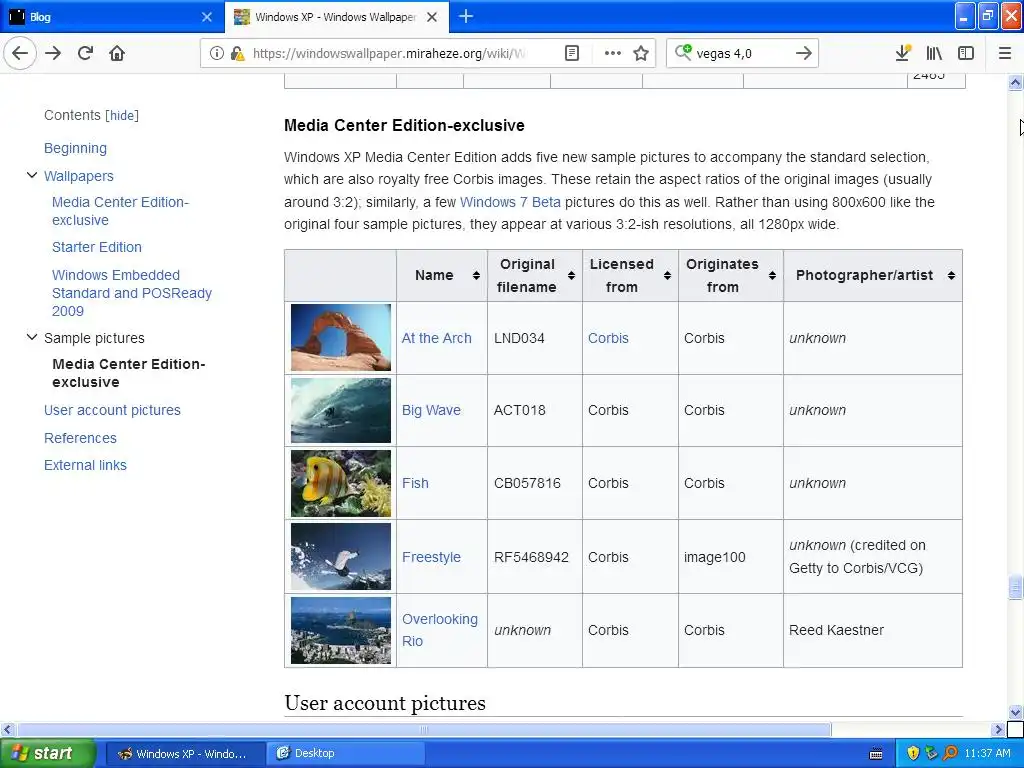Open the Firefox hamburger menu

[x=1005, y=53]
